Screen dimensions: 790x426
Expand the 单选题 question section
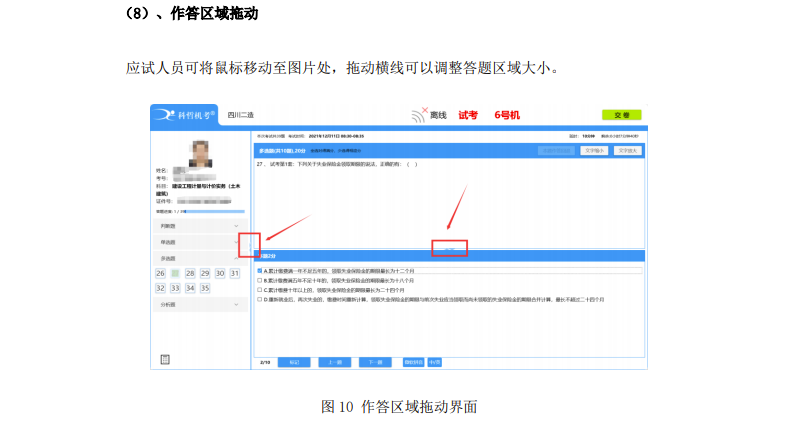(x=197, y=242)
